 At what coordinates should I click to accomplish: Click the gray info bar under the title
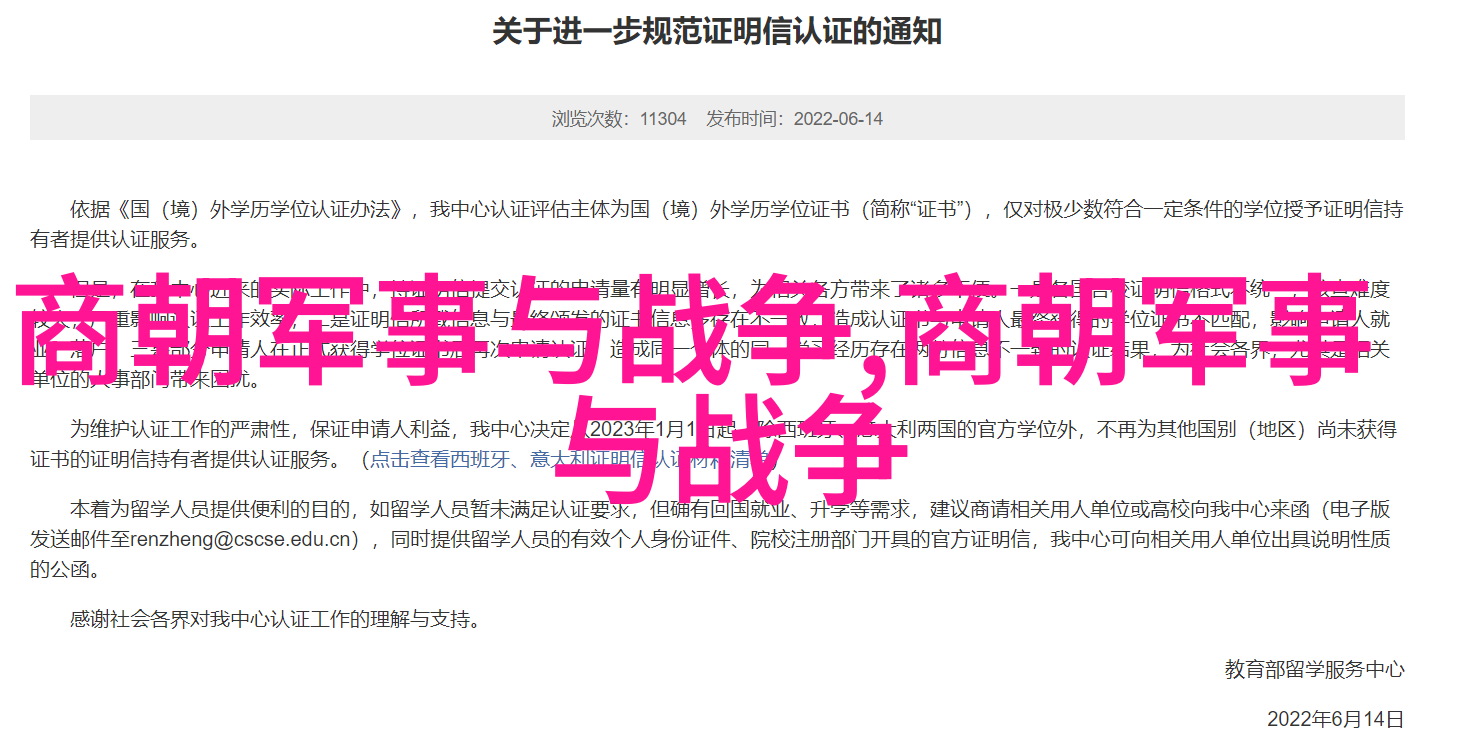click(717, 118)
